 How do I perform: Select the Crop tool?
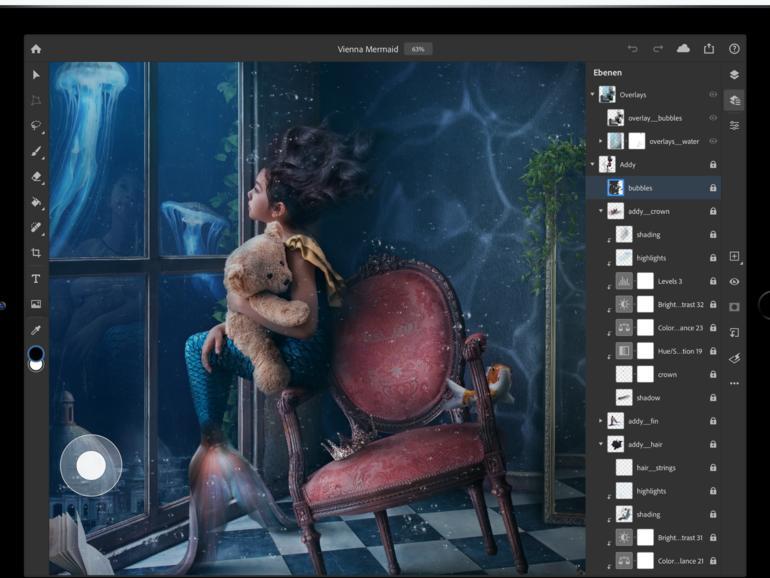[36, 253]
